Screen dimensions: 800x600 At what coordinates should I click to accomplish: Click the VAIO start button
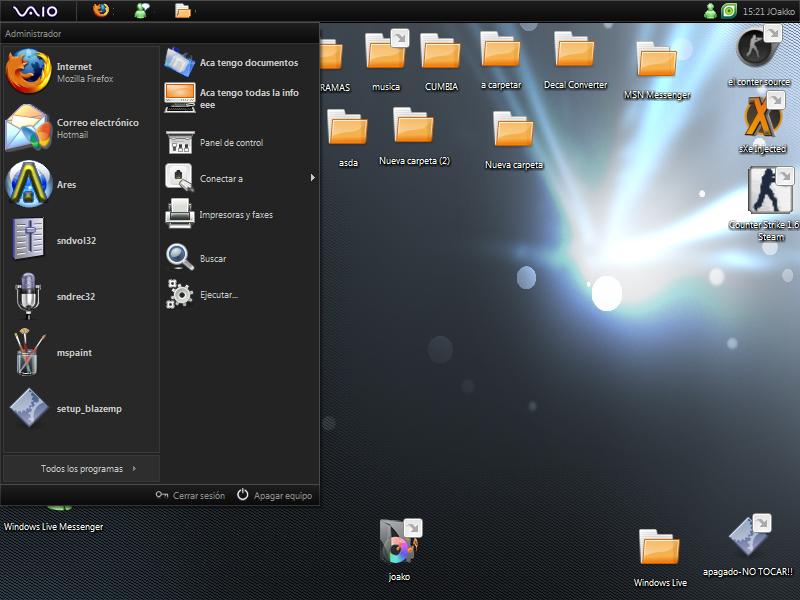click(36, 11)
